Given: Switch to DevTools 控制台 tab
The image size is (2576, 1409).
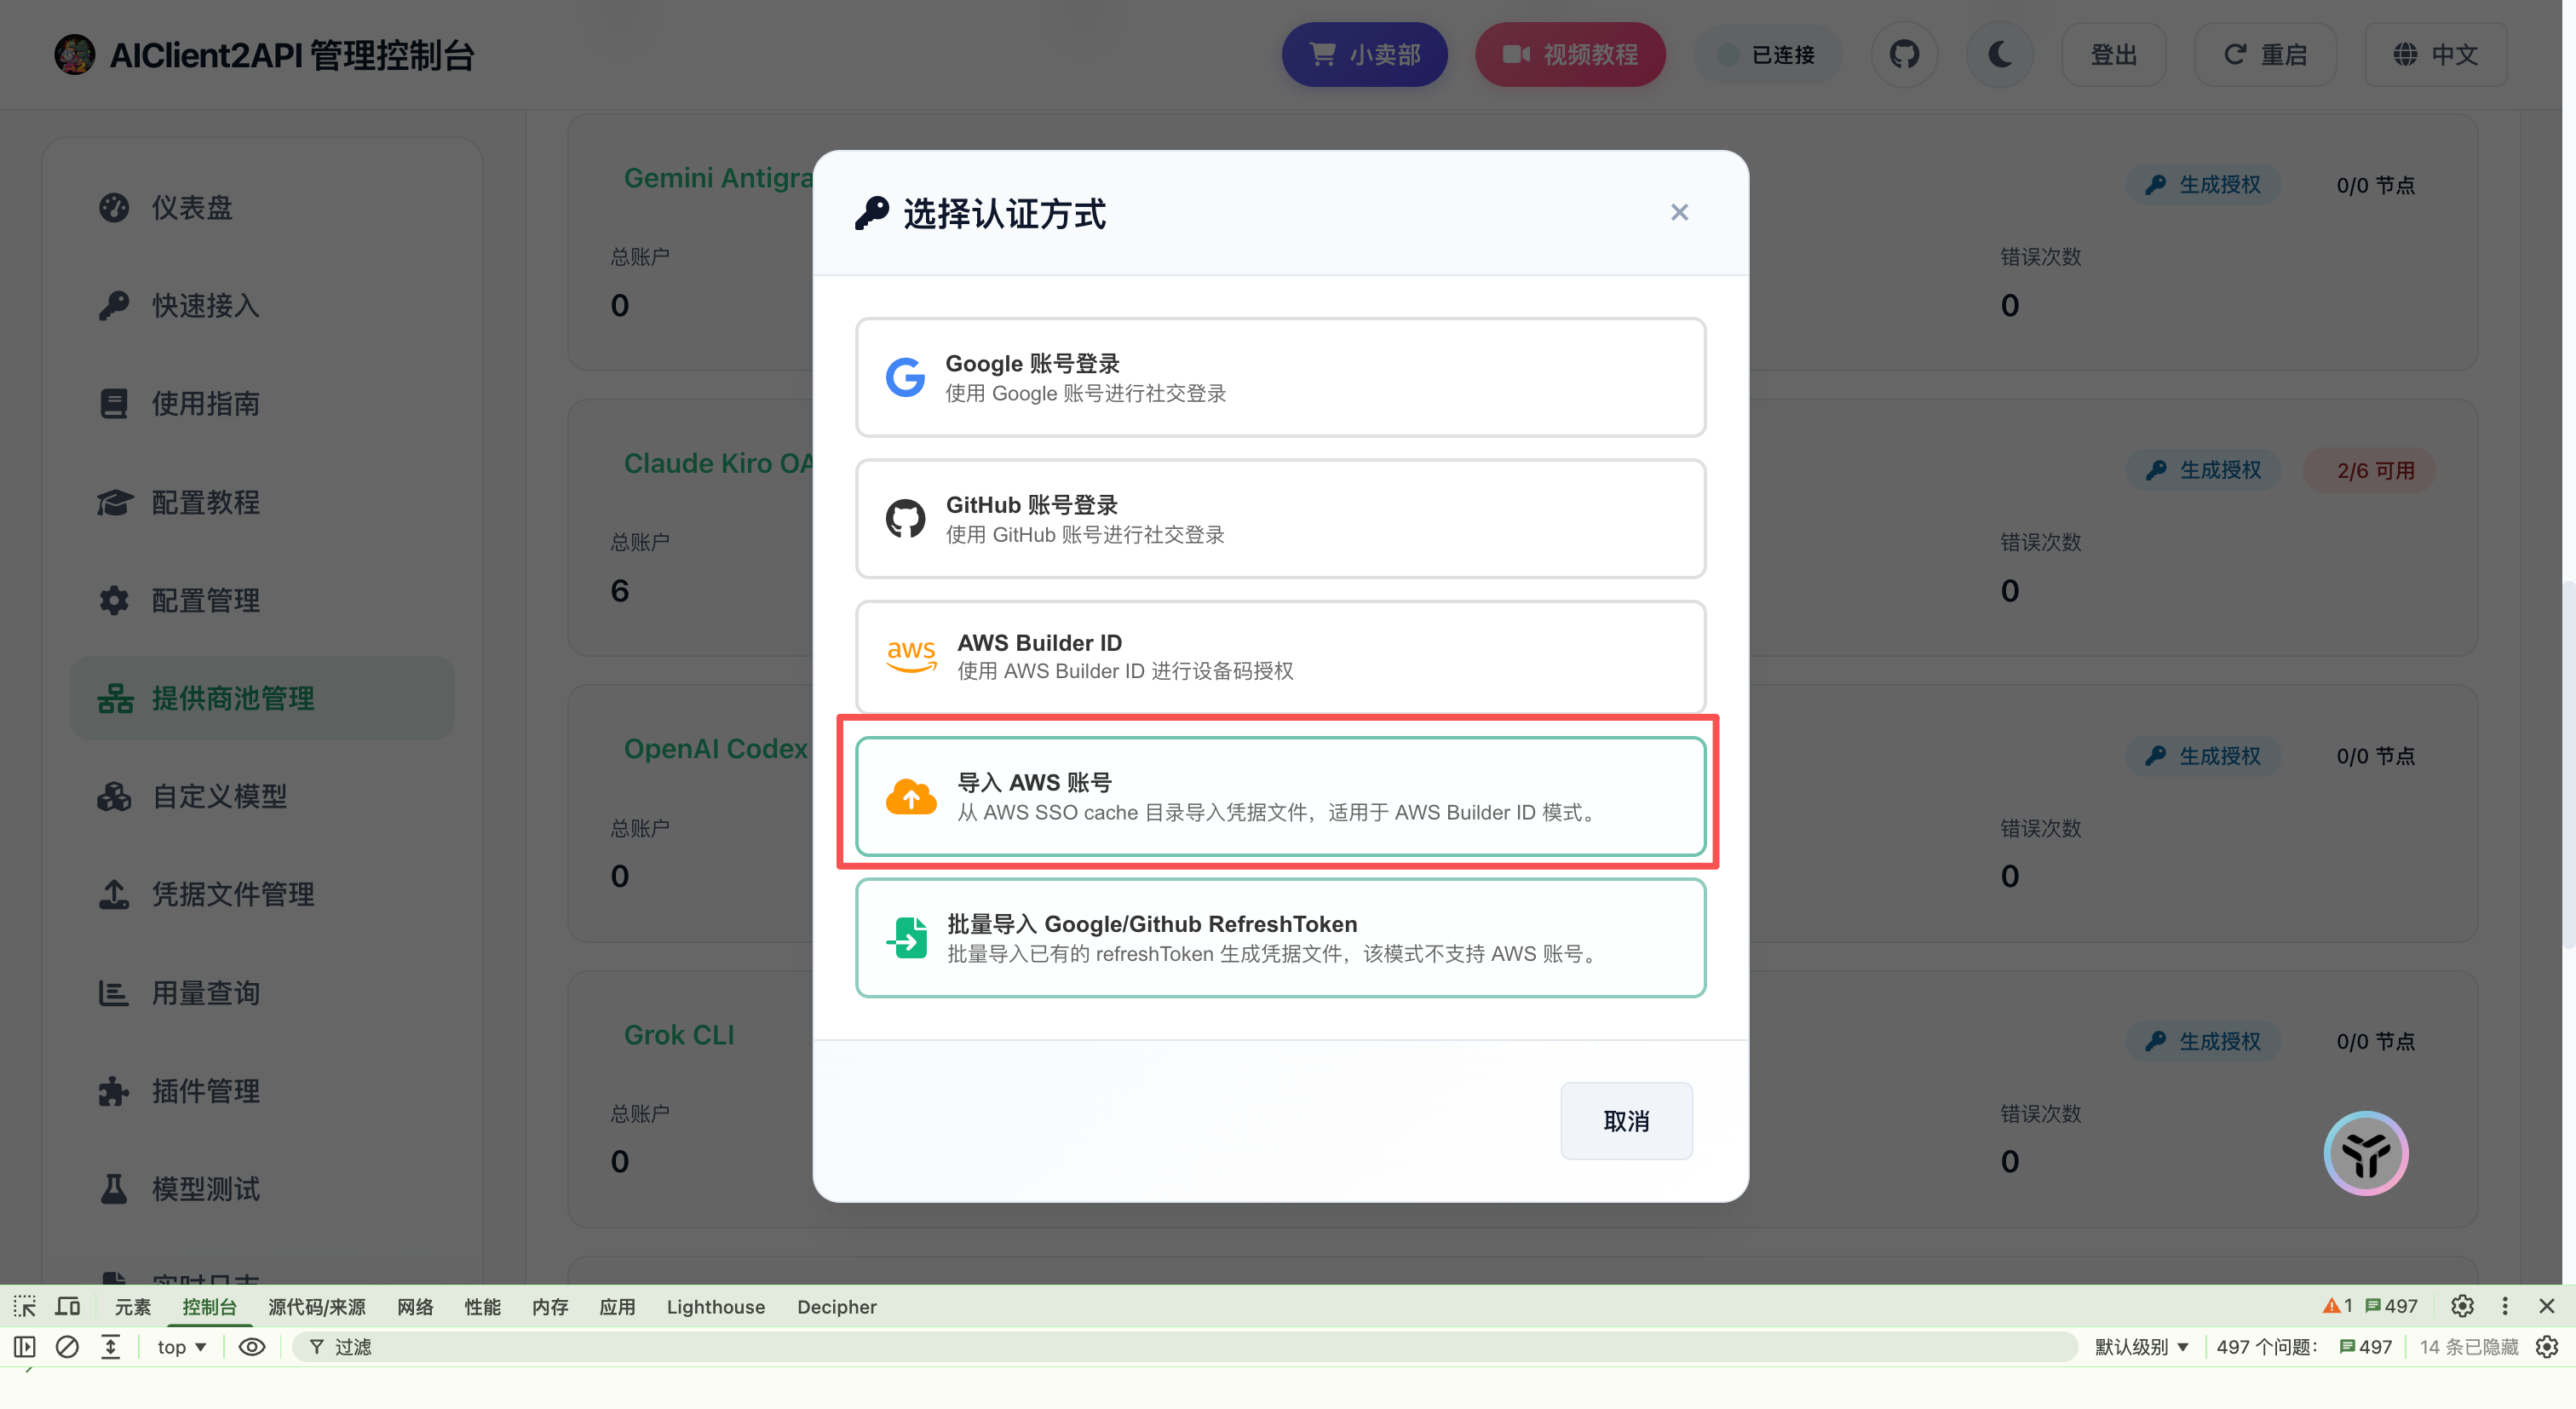Looking at the screenshot, I should pos(209,1306).
